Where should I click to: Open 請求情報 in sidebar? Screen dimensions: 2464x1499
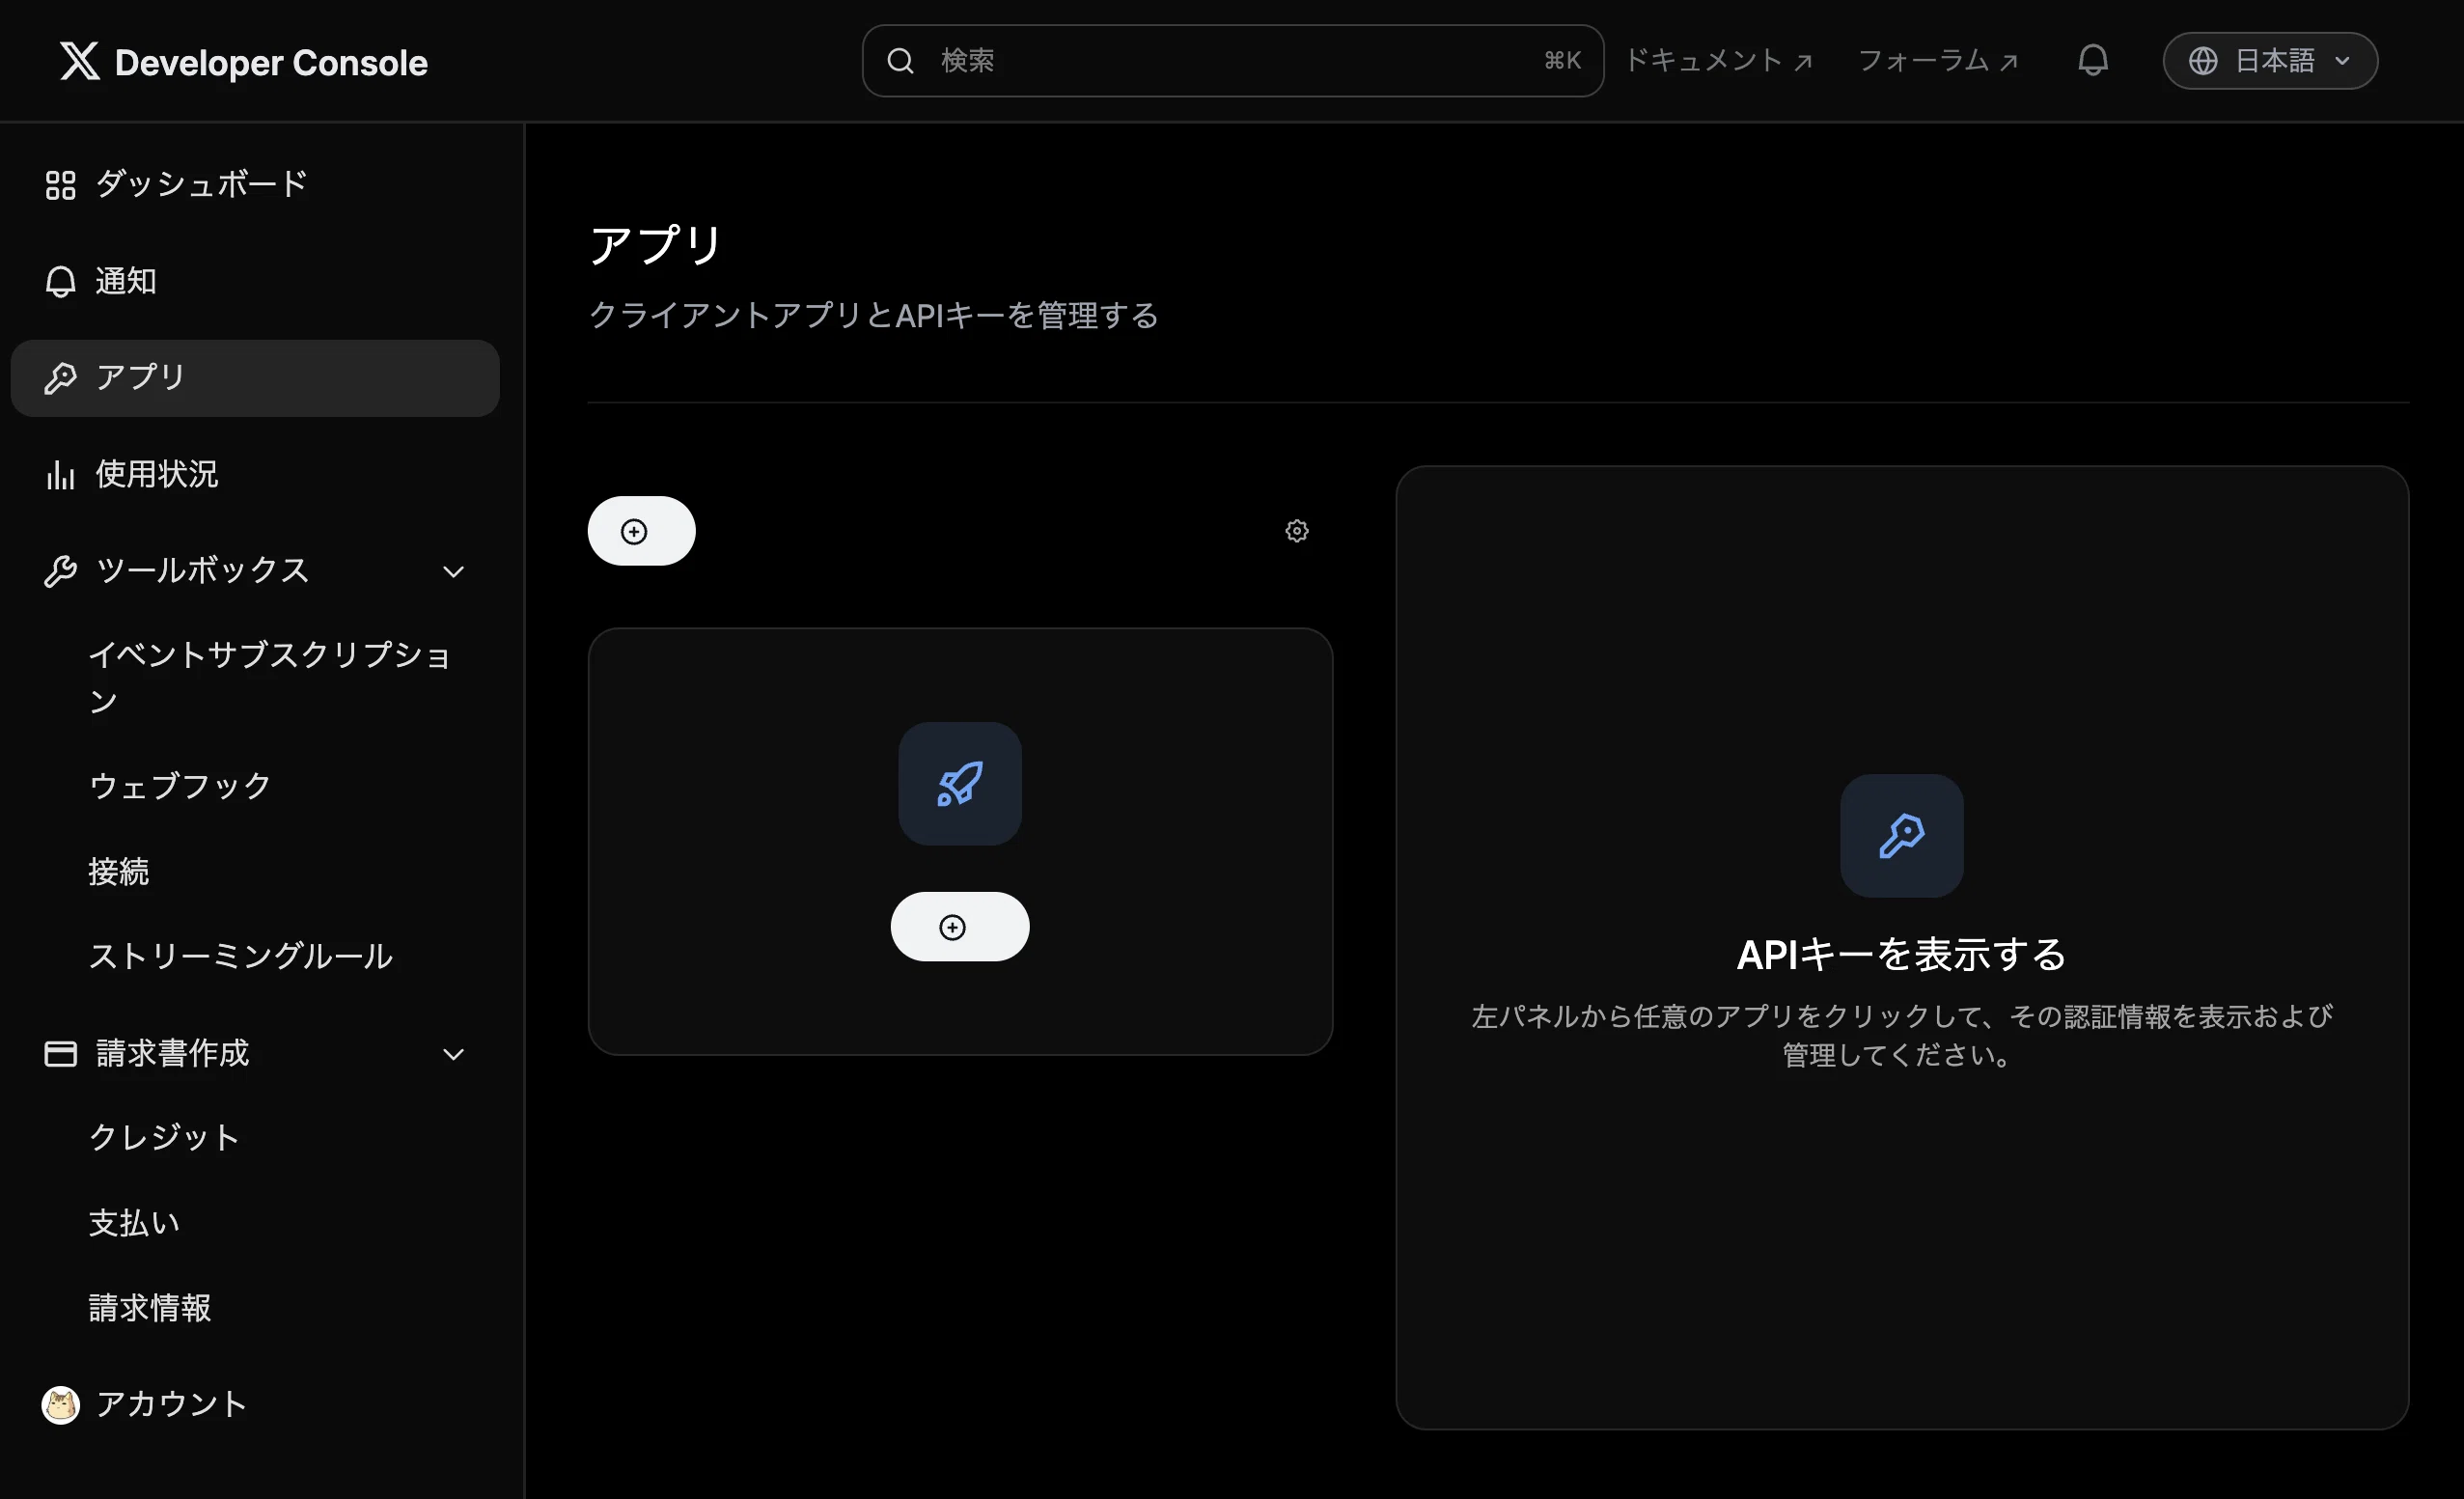tap(150, 1308)
